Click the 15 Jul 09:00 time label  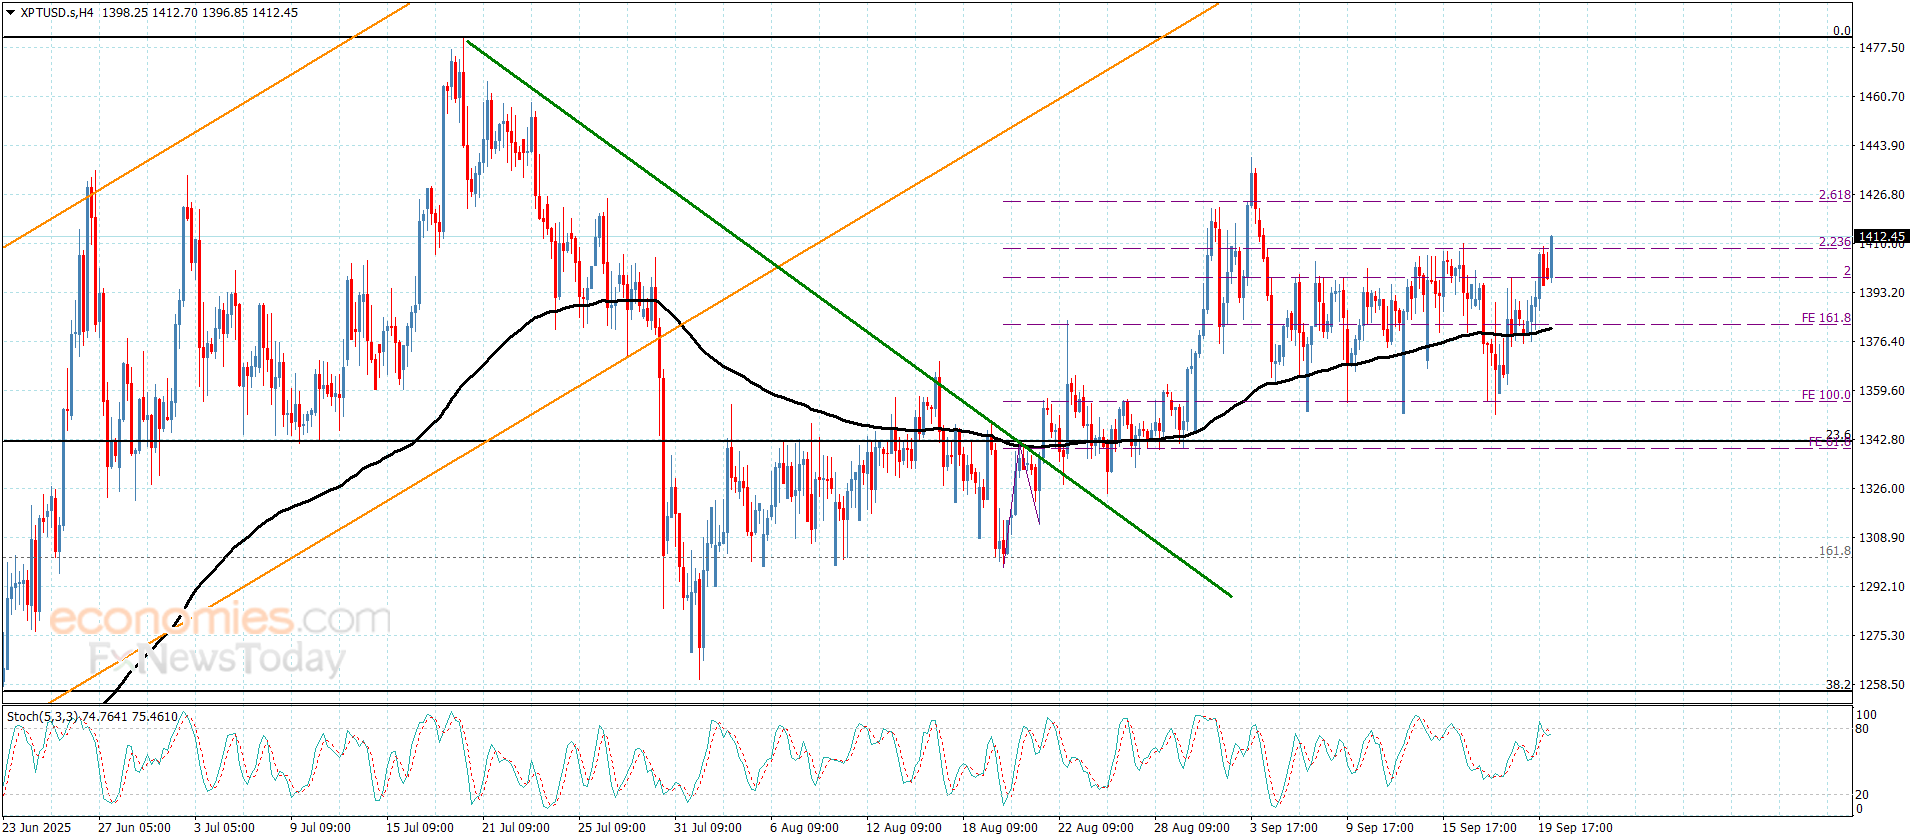tap(420, 827)
